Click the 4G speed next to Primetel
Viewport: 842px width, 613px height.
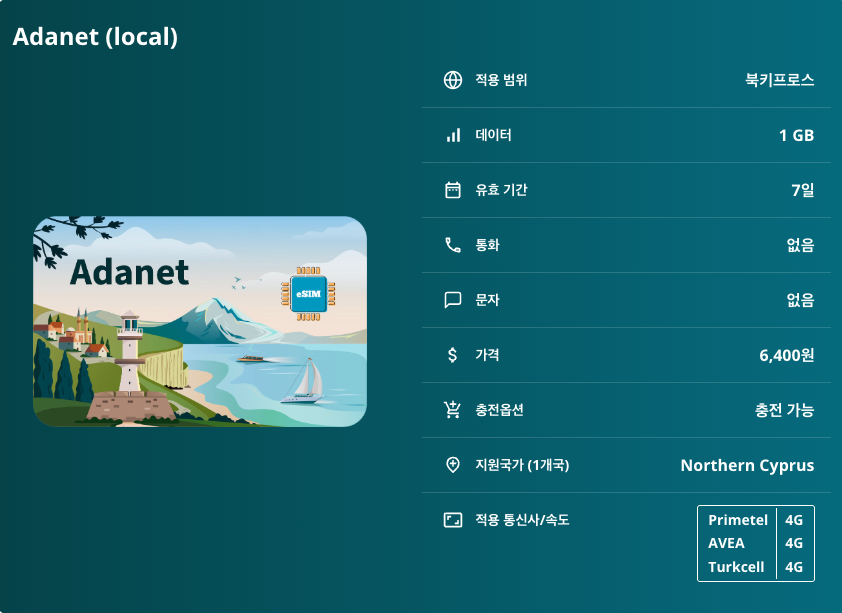point(794,520)
